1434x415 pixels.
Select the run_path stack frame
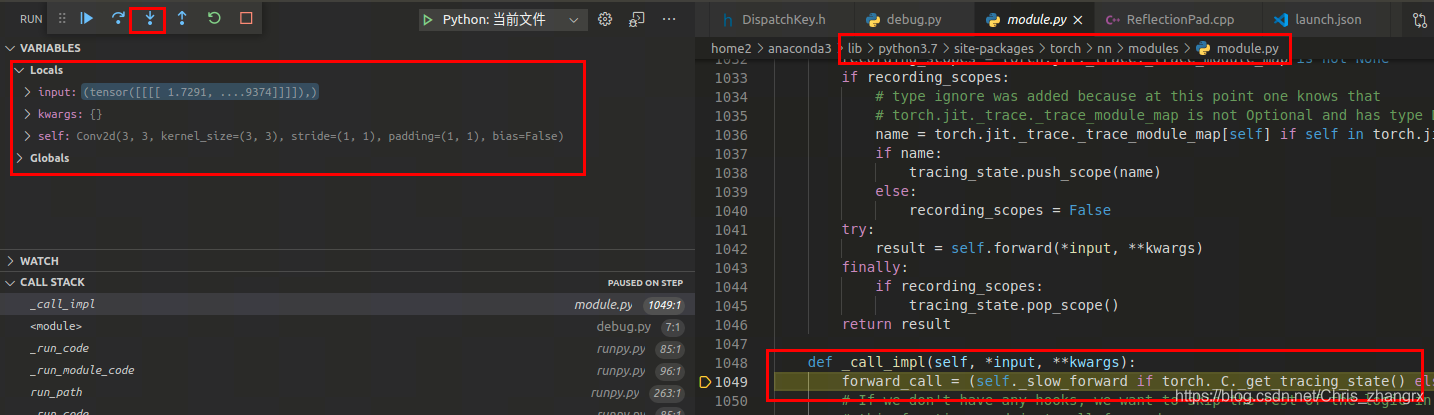point(347,392)
